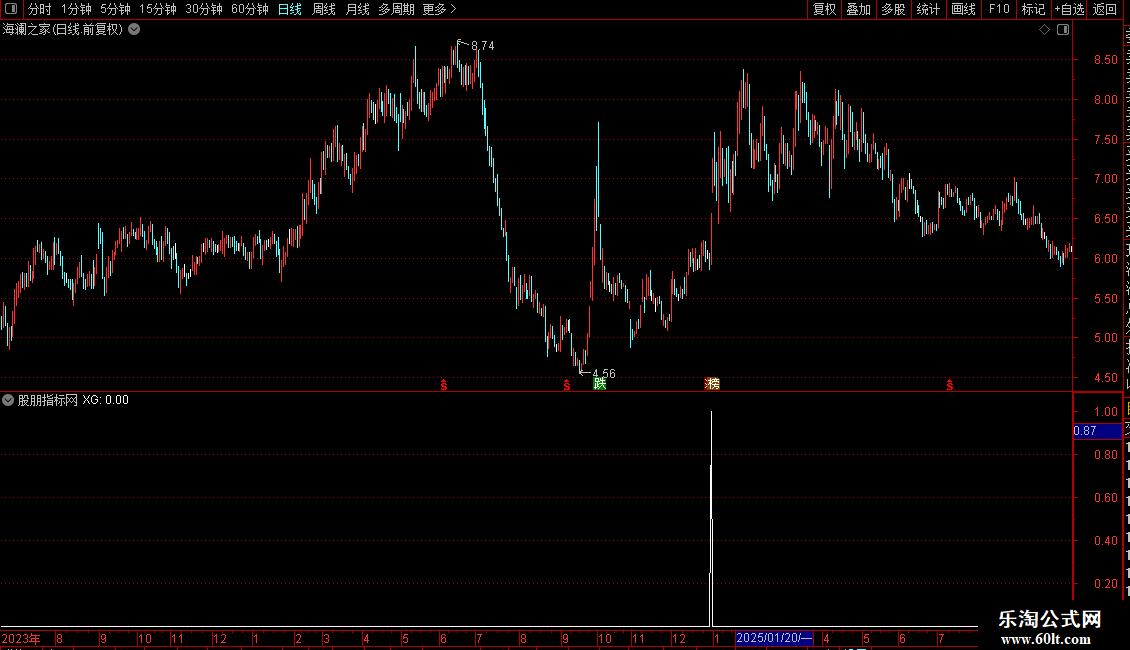Click the orange 榜 marker icon
Image resolution: width=1130 pixels, height=650 pixels.
(712, 383)
